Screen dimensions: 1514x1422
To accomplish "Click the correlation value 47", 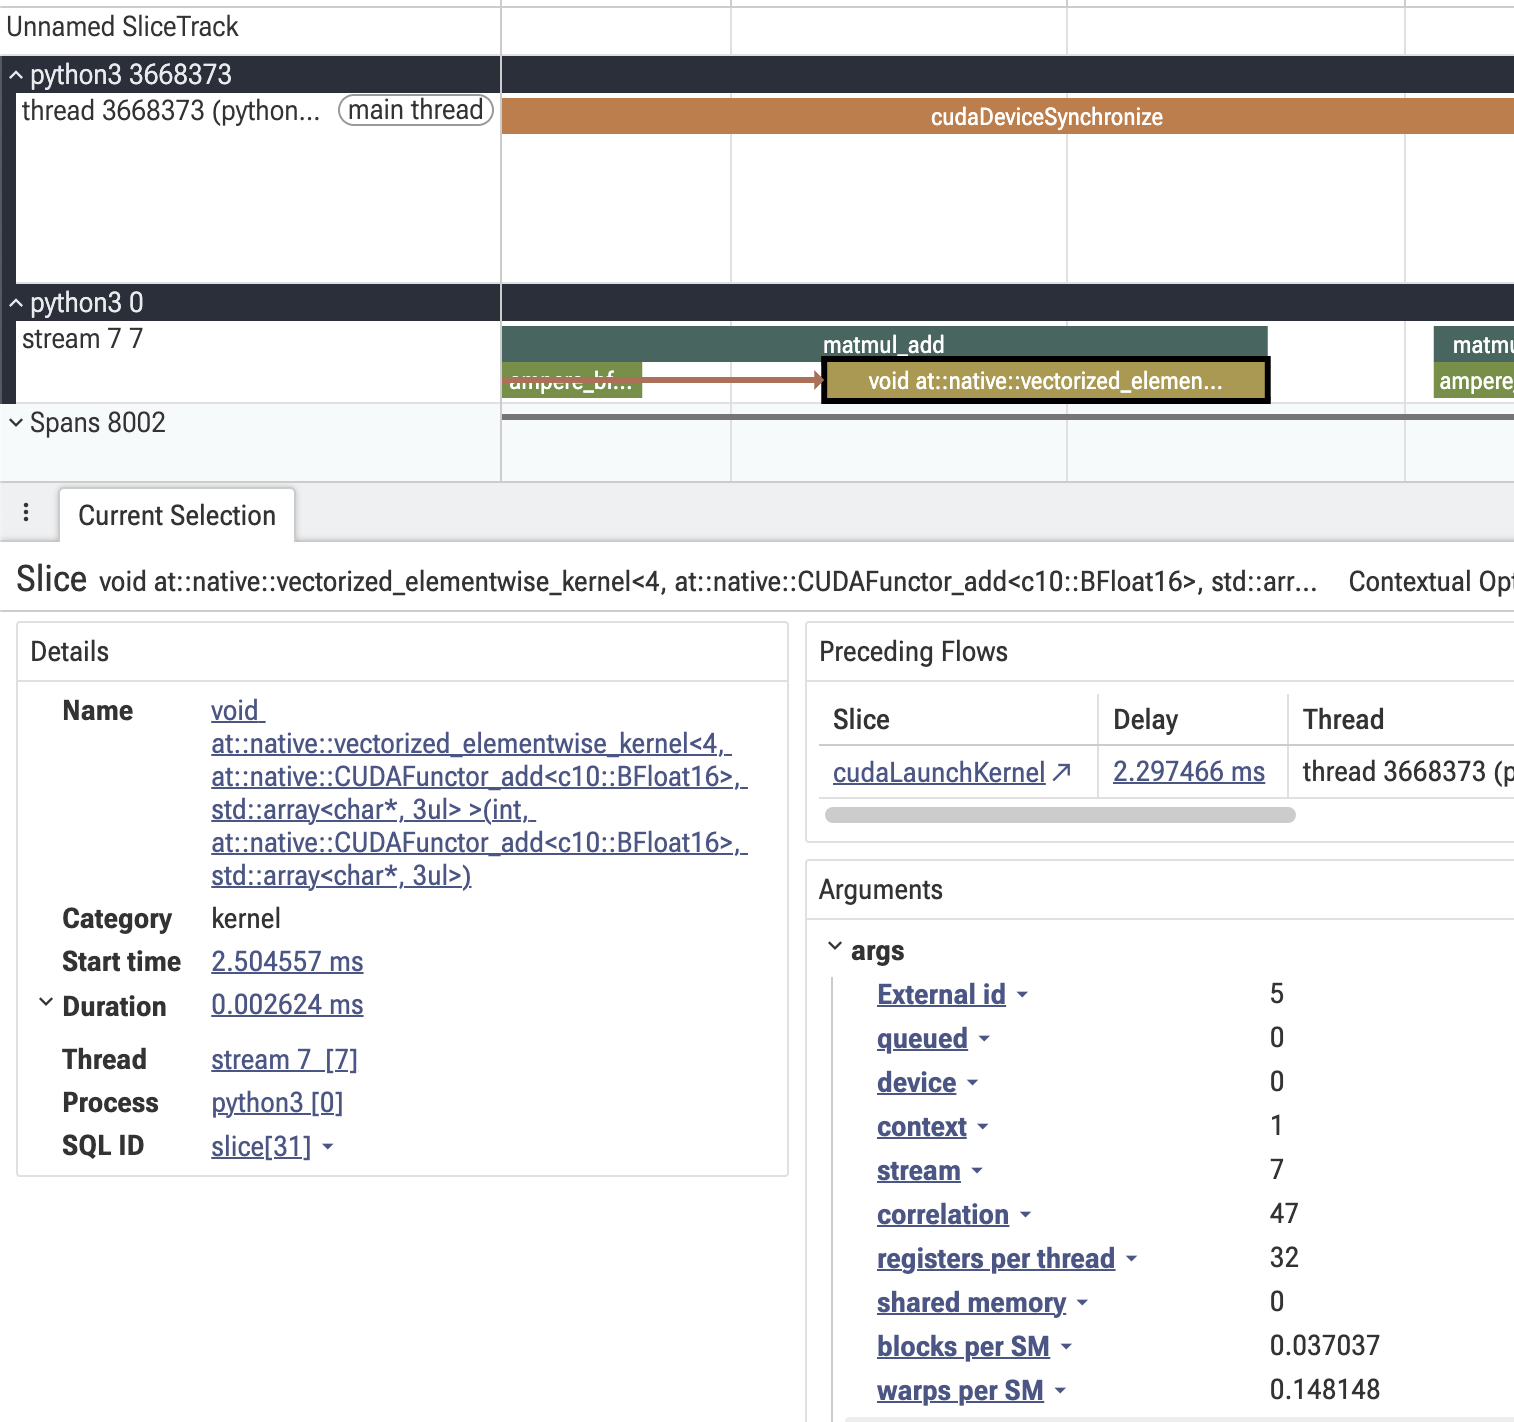I will [1284, 1214].
